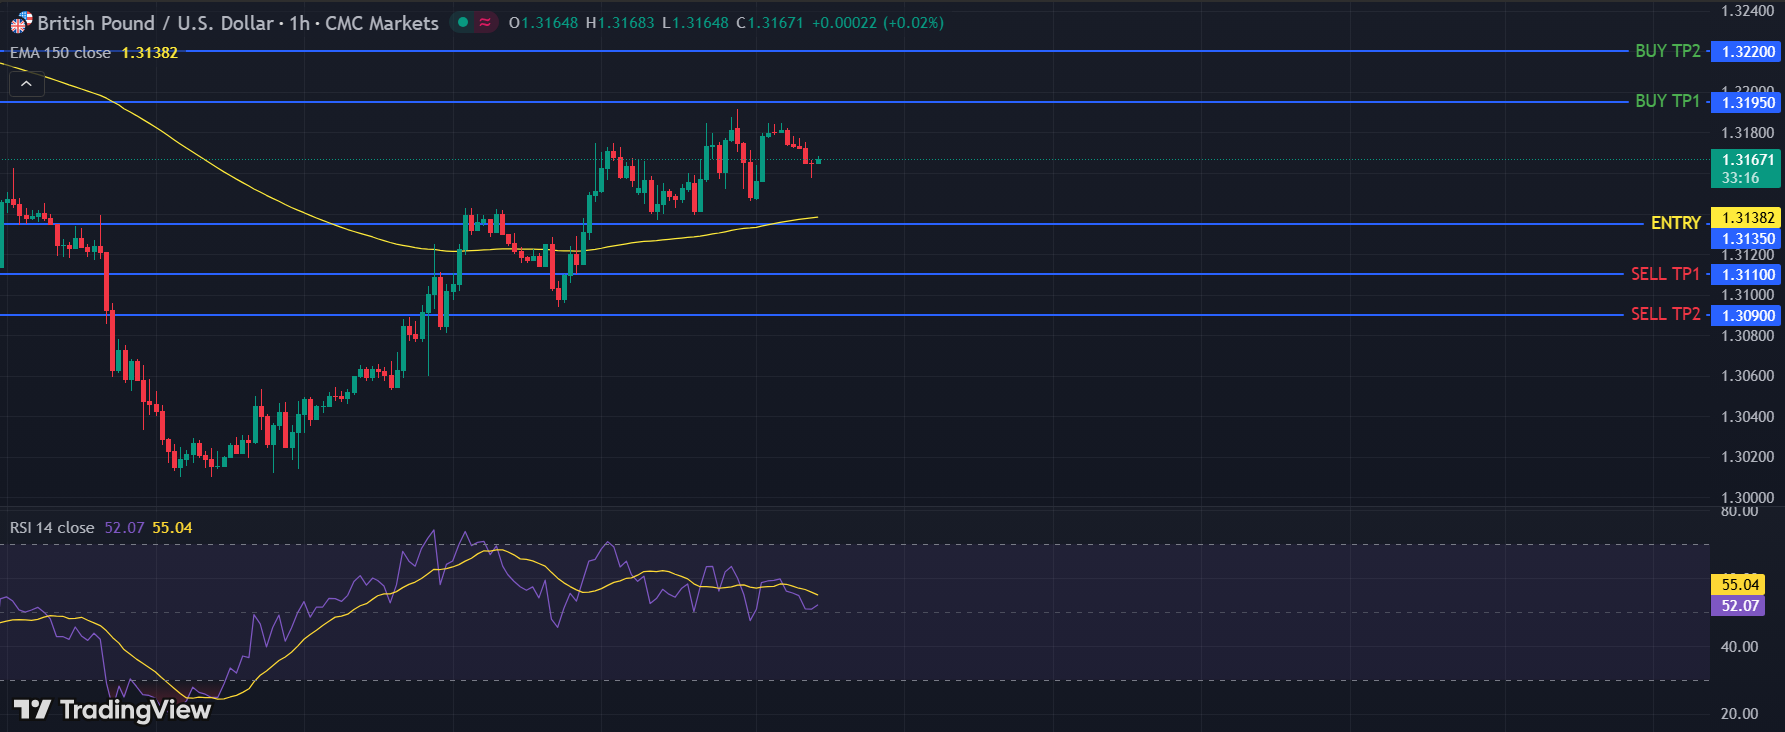Select the RSI 14 close indicator label

(x=52, y=528)
